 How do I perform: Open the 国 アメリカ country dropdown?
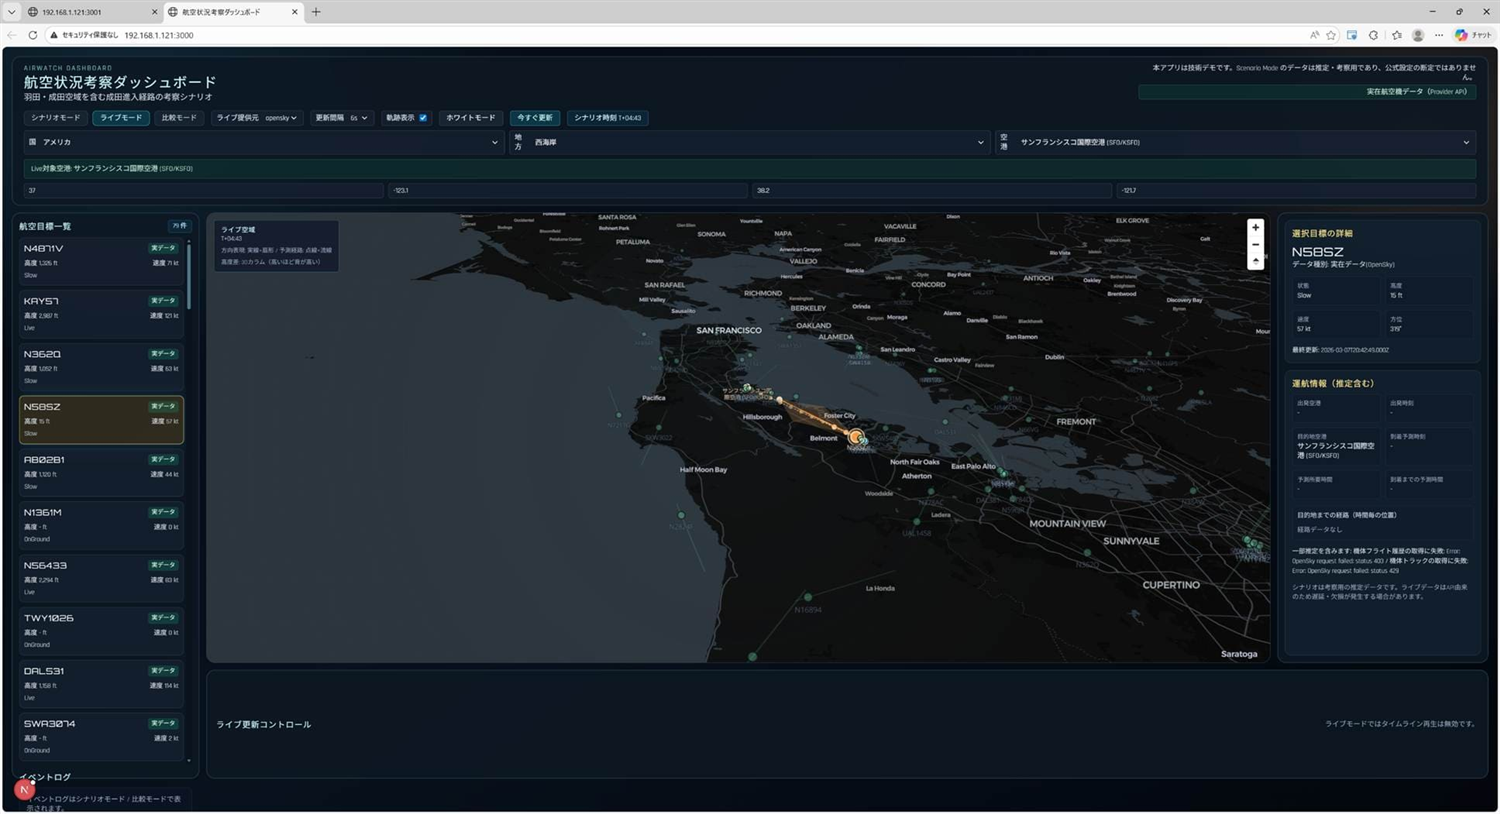click(x=263, y=142)
